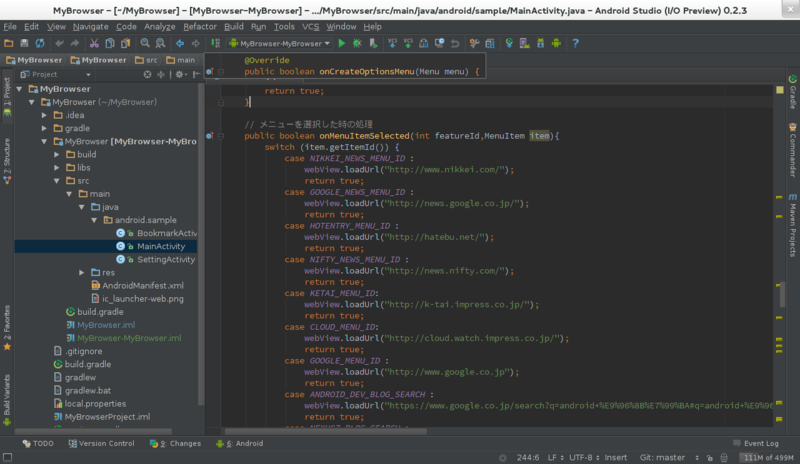Toggle the tool window button at bottom-left corner
The width and height of the screenshot is (800, 464).
point(7,457)
